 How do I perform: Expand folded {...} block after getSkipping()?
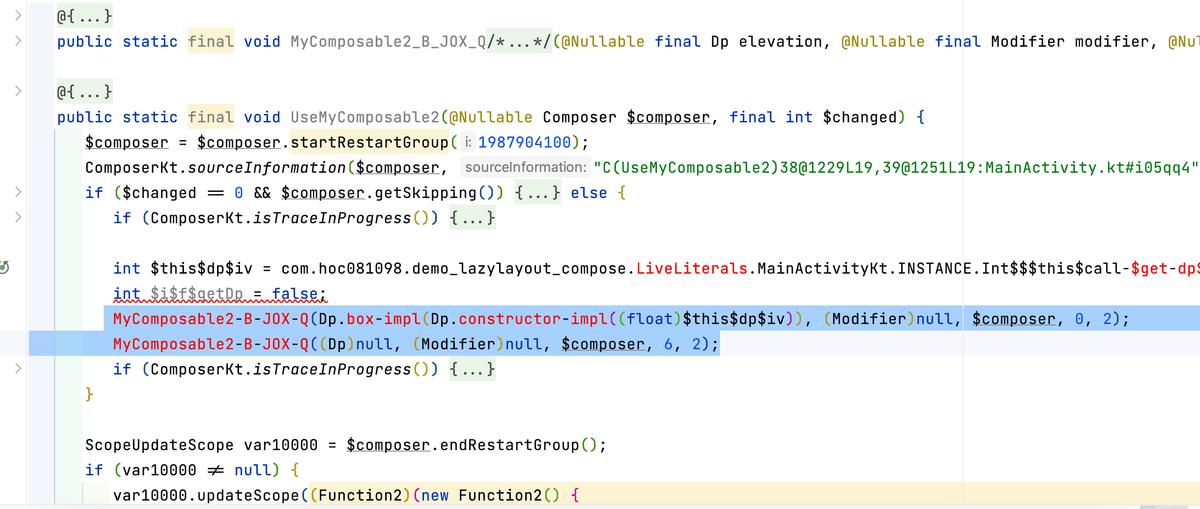[538, 192]
